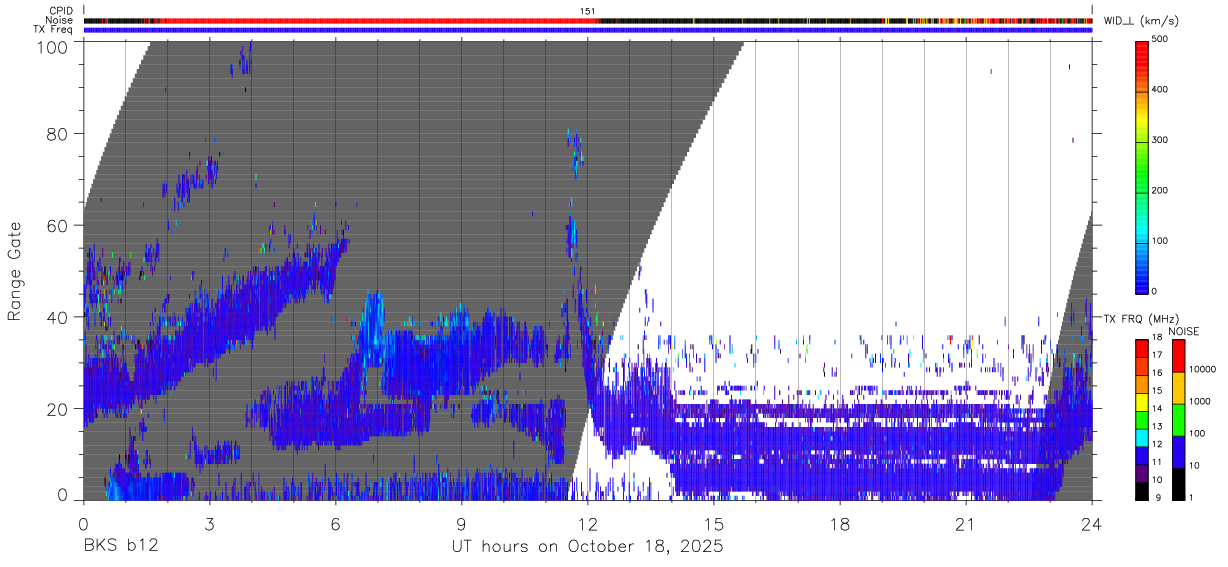
Task: Click the UT hours on October 18, 2025 title
Action: (588, 547)
